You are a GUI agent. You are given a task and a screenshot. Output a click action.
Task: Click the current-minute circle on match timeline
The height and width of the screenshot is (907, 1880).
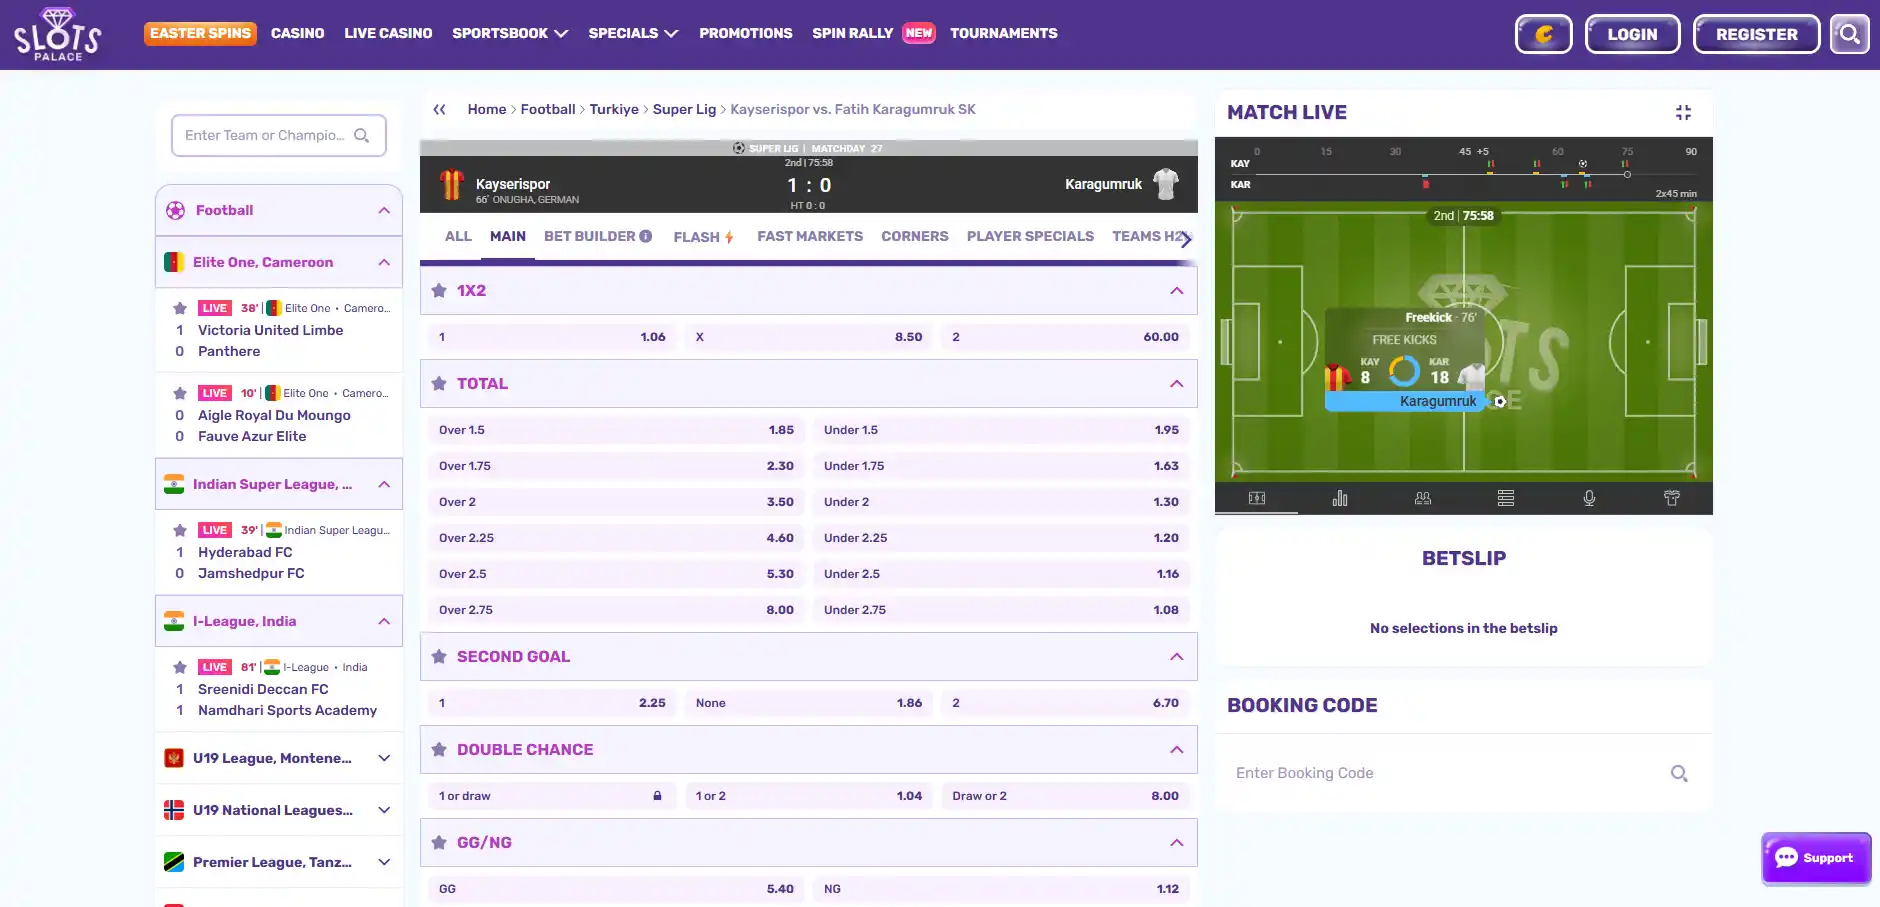tap(1627, 175)
